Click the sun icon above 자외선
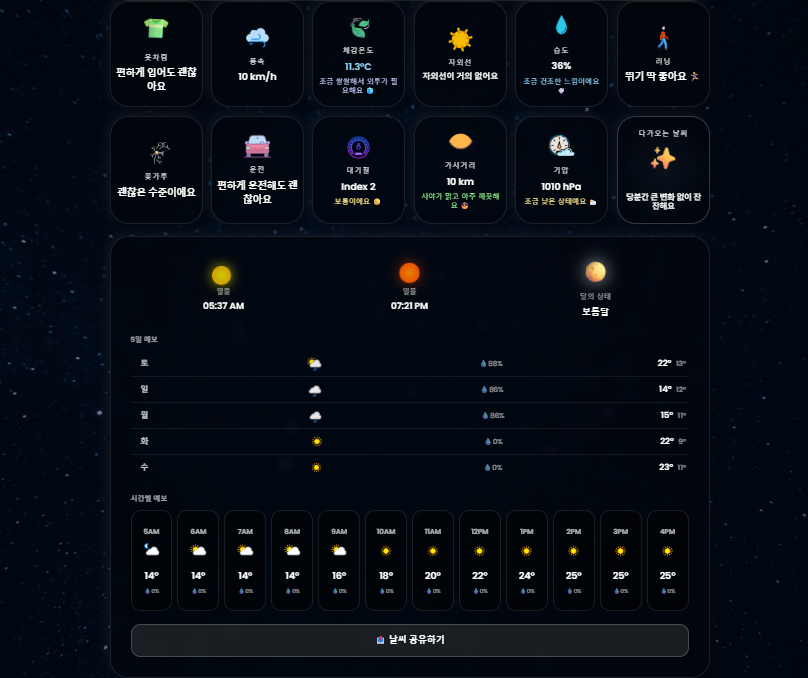808x678 pixels. (460, 39)
